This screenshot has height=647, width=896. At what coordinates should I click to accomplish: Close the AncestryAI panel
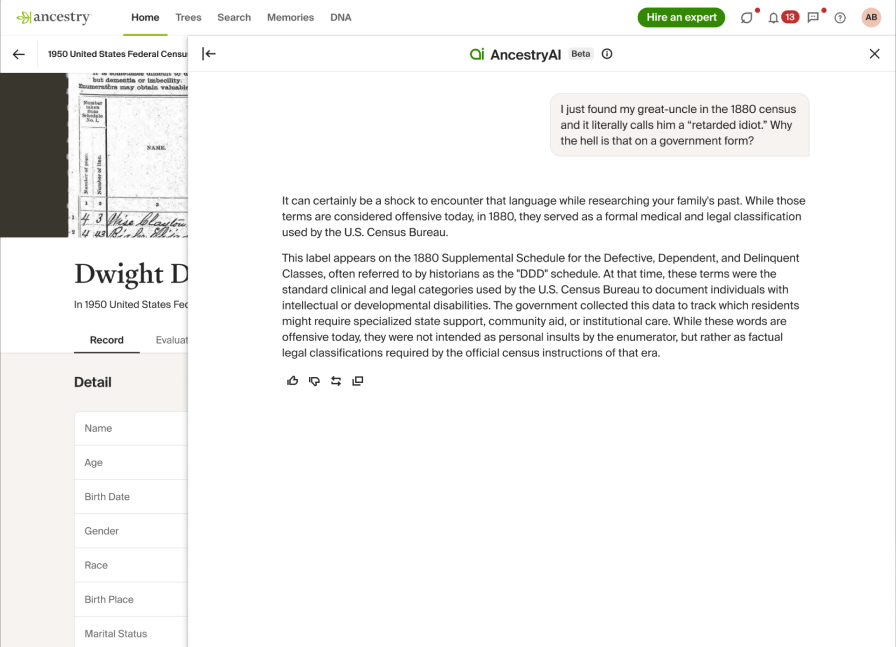[874, 54]
